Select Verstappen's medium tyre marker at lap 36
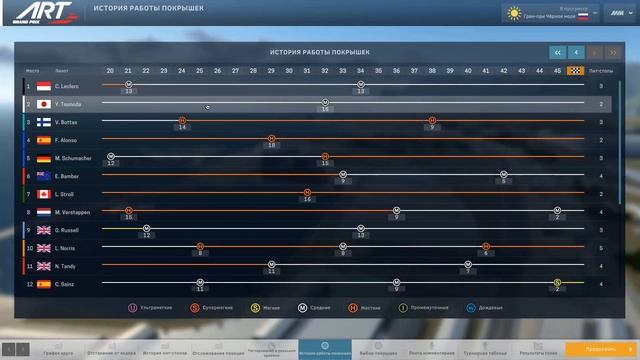 click(396, 211)
